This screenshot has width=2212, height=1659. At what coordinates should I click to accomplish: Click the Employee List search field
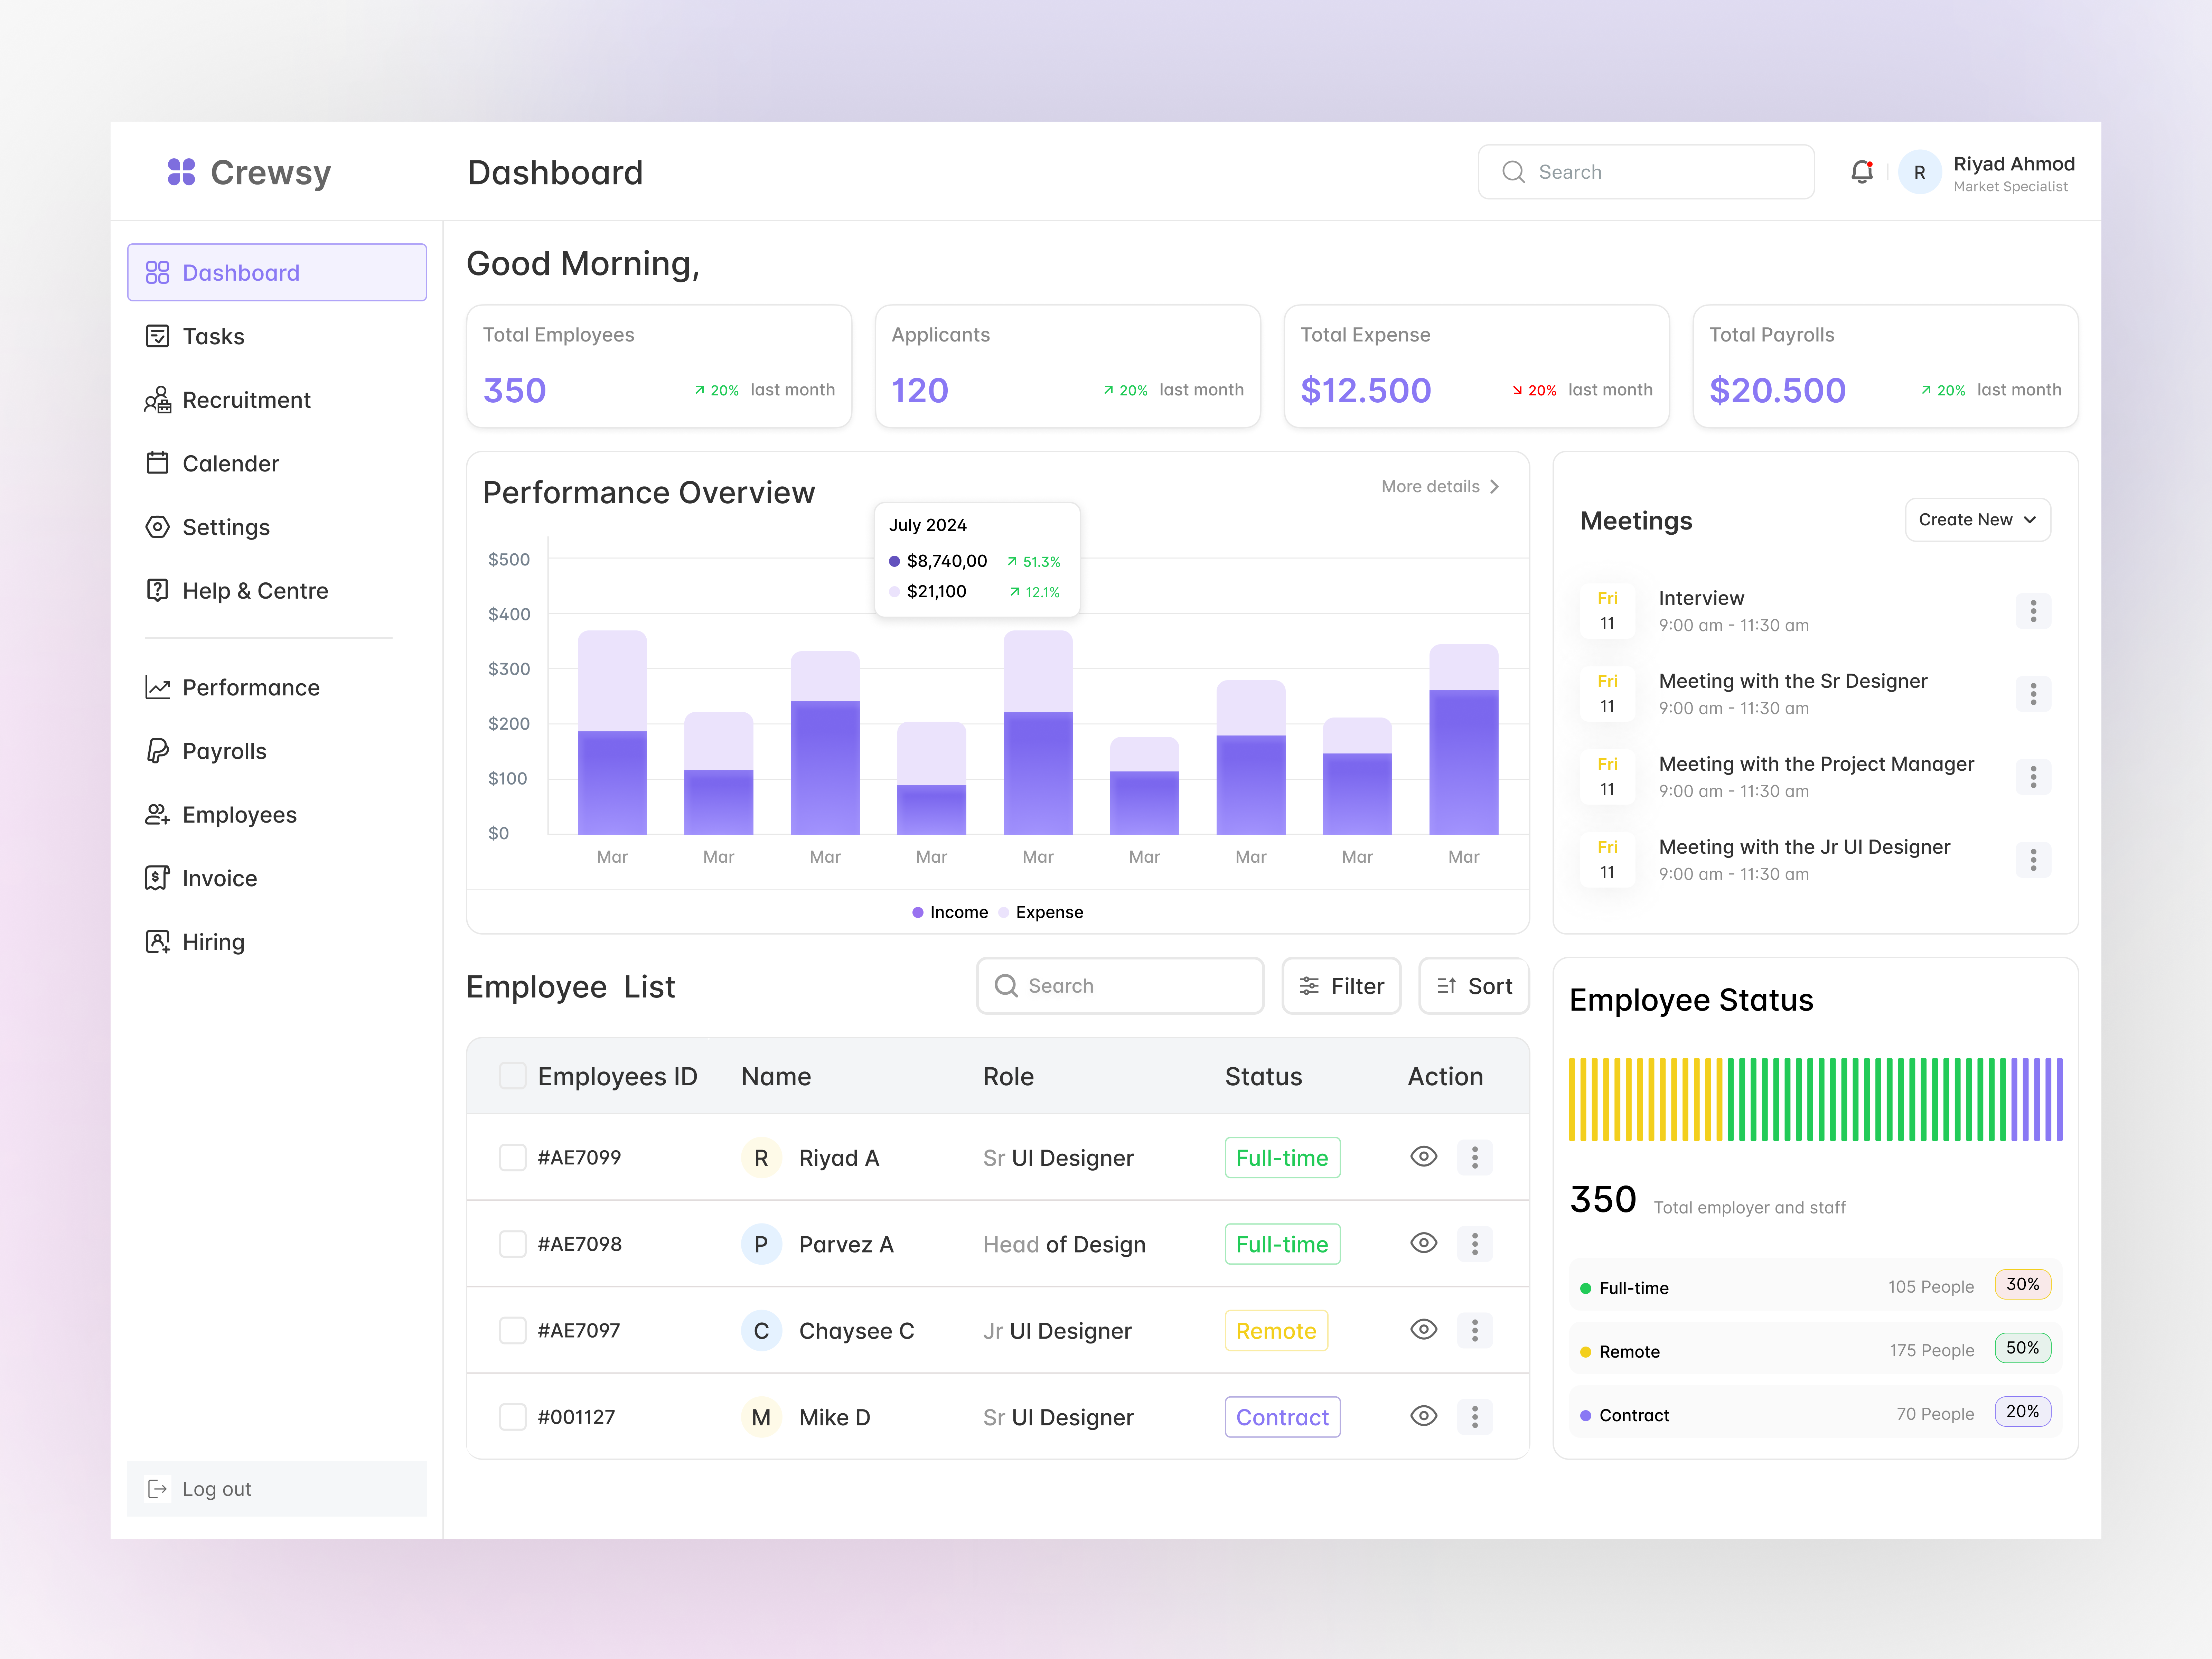pos(1120,985)
